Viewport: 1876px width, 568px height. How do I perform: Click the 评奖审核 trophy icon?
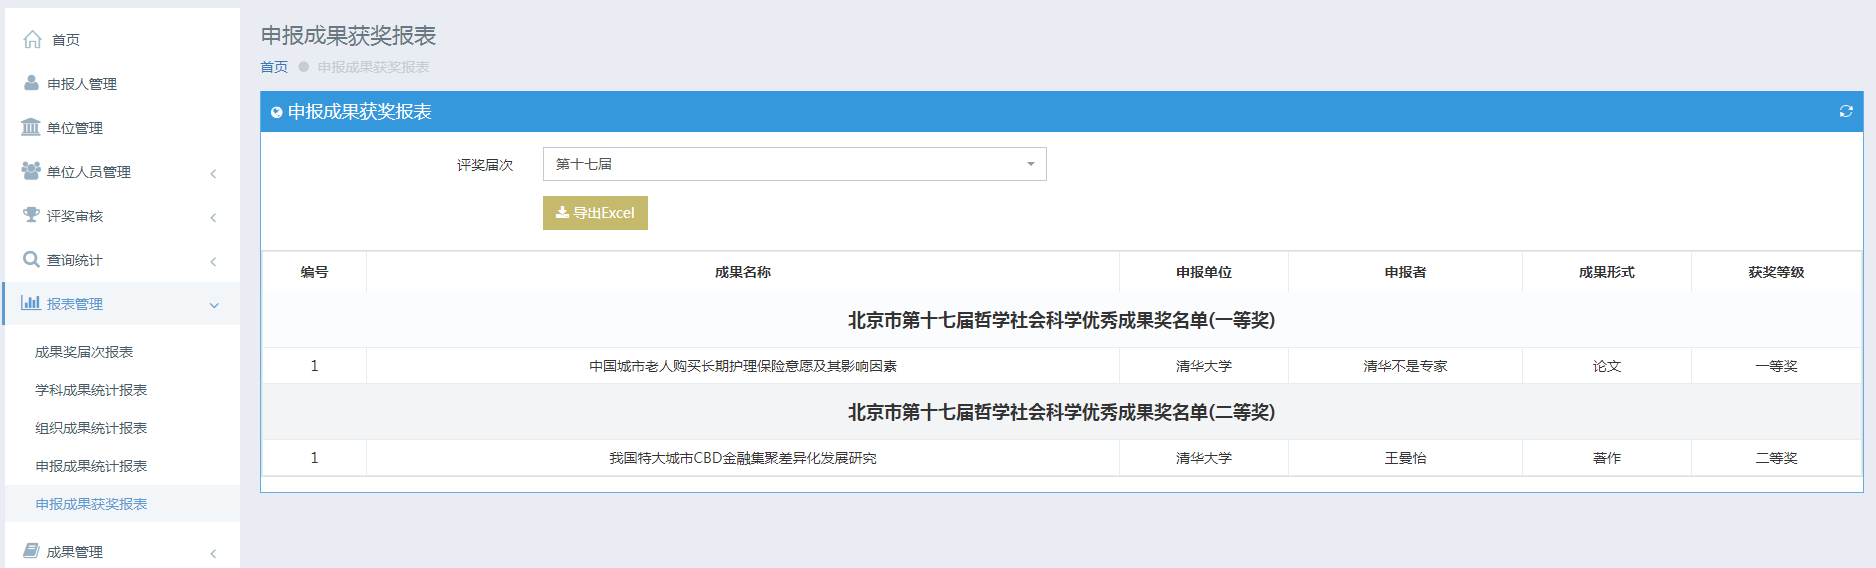pos(31,215)
